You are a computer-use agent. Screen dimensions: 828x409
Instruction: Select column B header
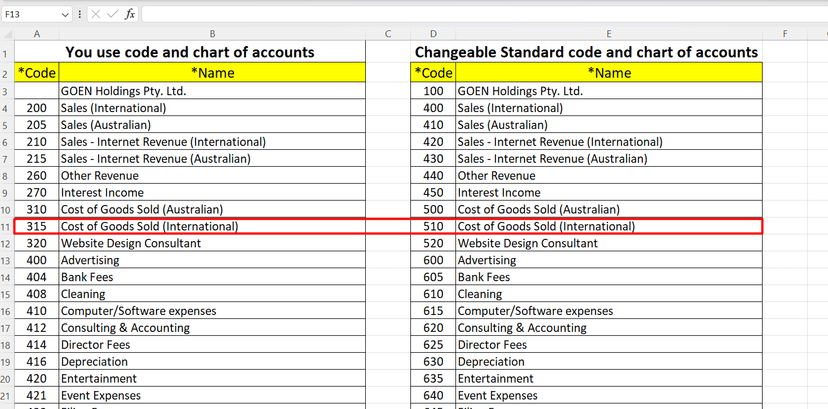[212, 34]
